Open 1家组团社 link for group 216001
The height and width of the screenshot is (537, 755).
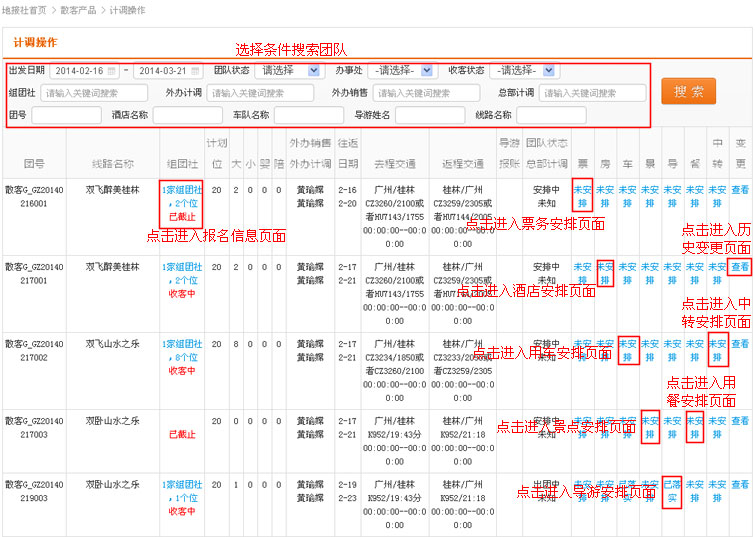181,189
